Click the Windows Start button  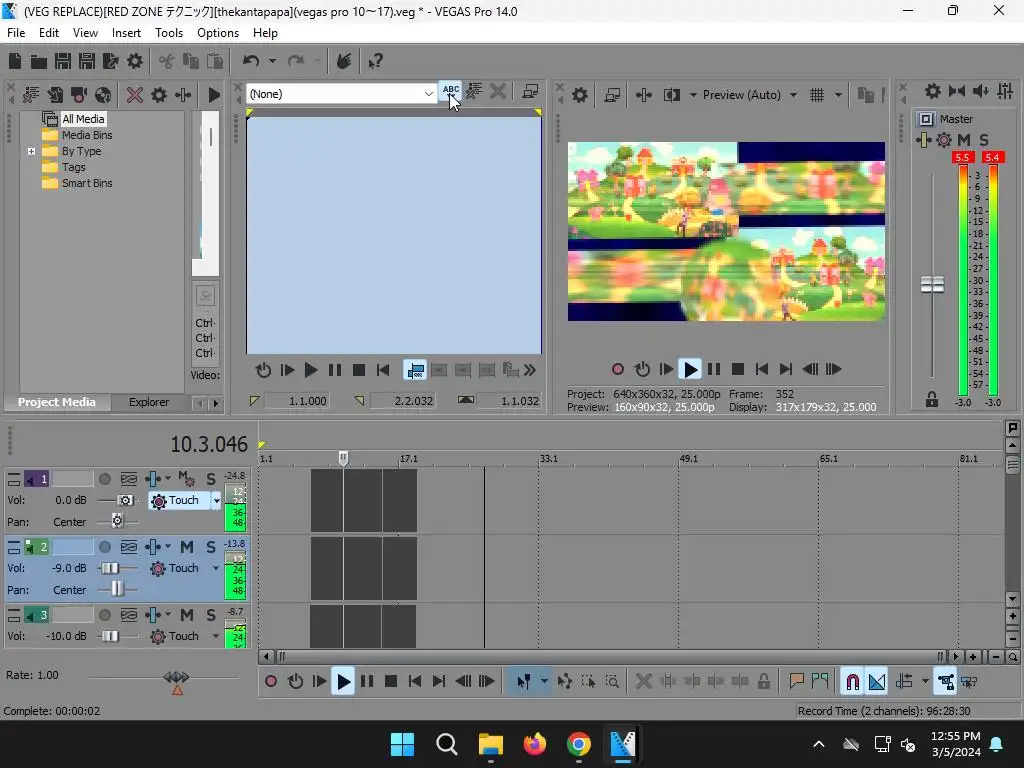pos(402,744)
